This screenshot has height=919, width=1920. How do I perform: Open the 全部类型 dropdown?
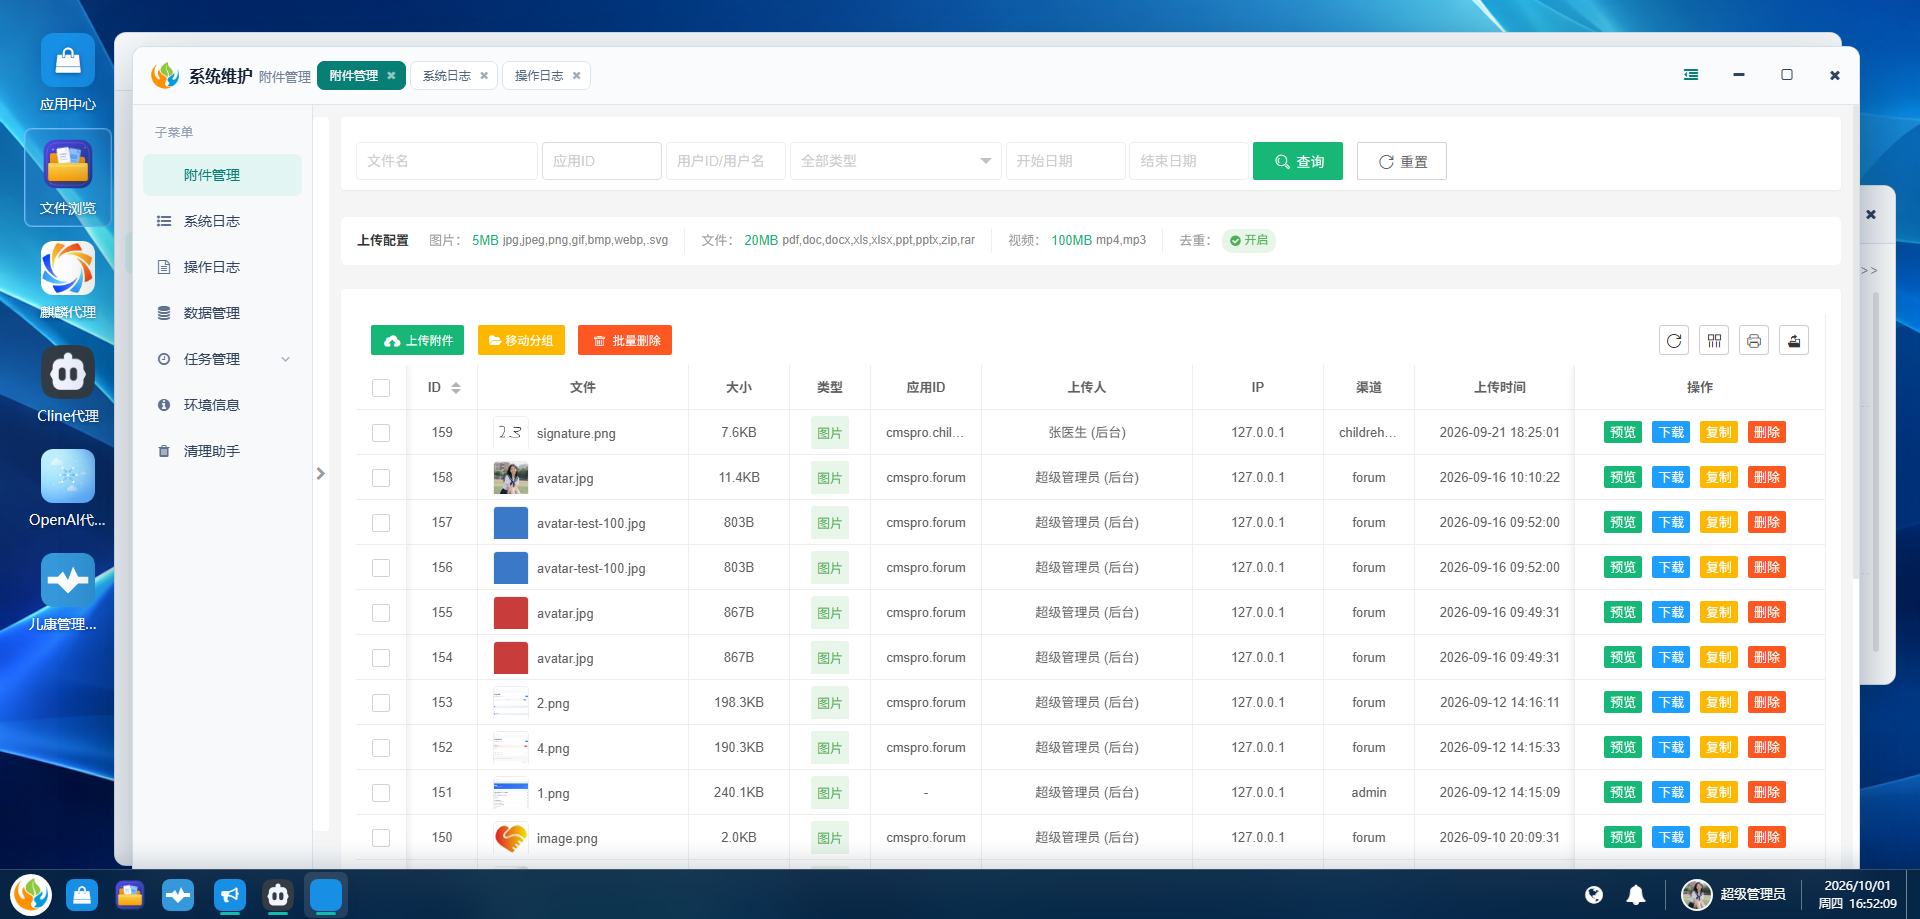(895, 161)
